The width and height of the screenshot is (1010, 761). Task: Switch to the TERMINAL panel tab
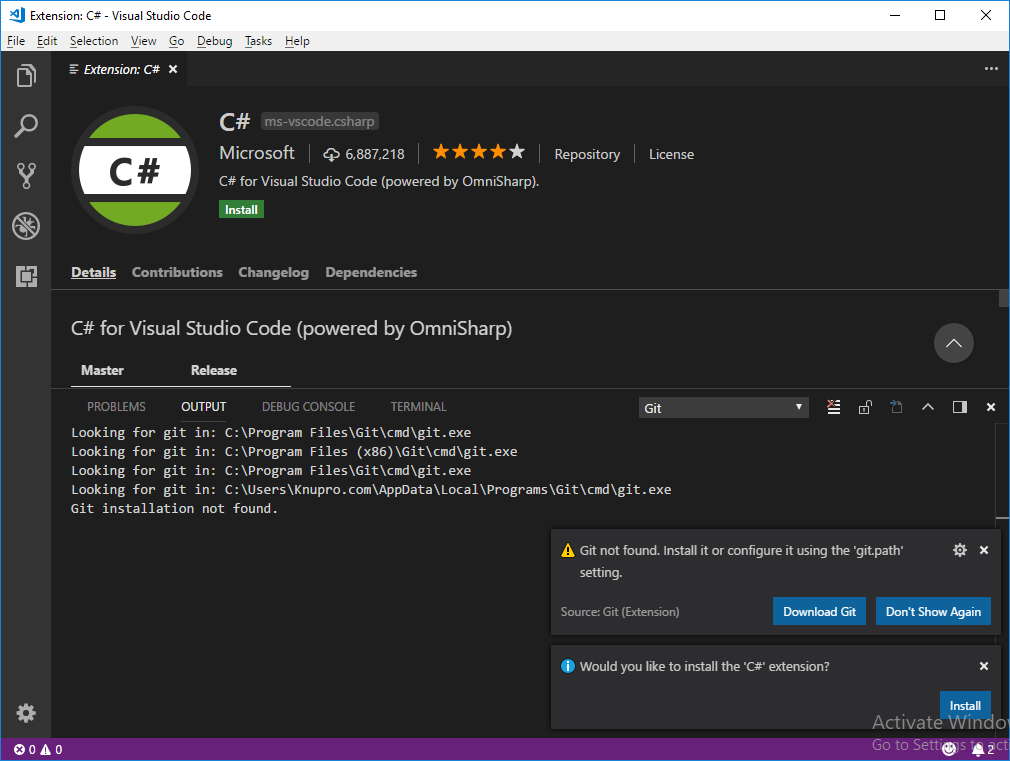tap(418, 407)
